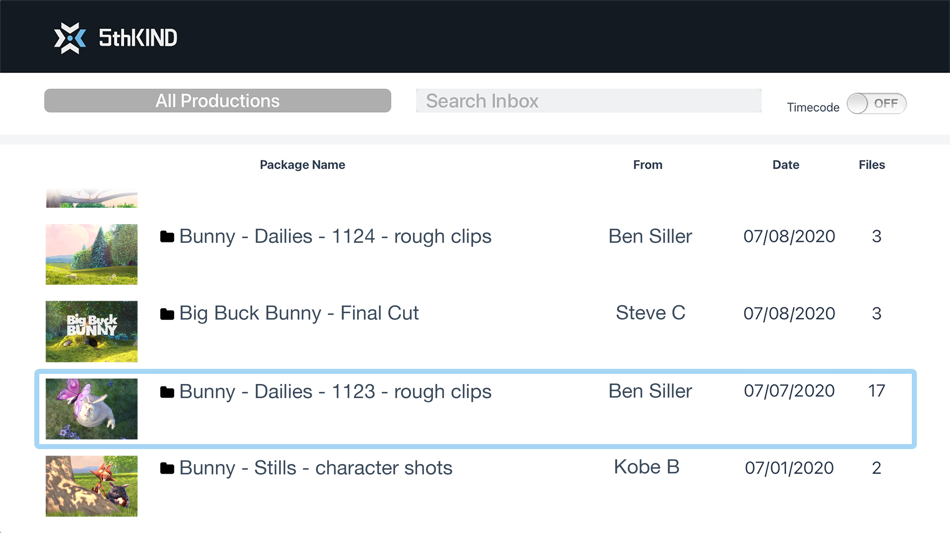Click the 5thKIND logo icon

[70, 38]
